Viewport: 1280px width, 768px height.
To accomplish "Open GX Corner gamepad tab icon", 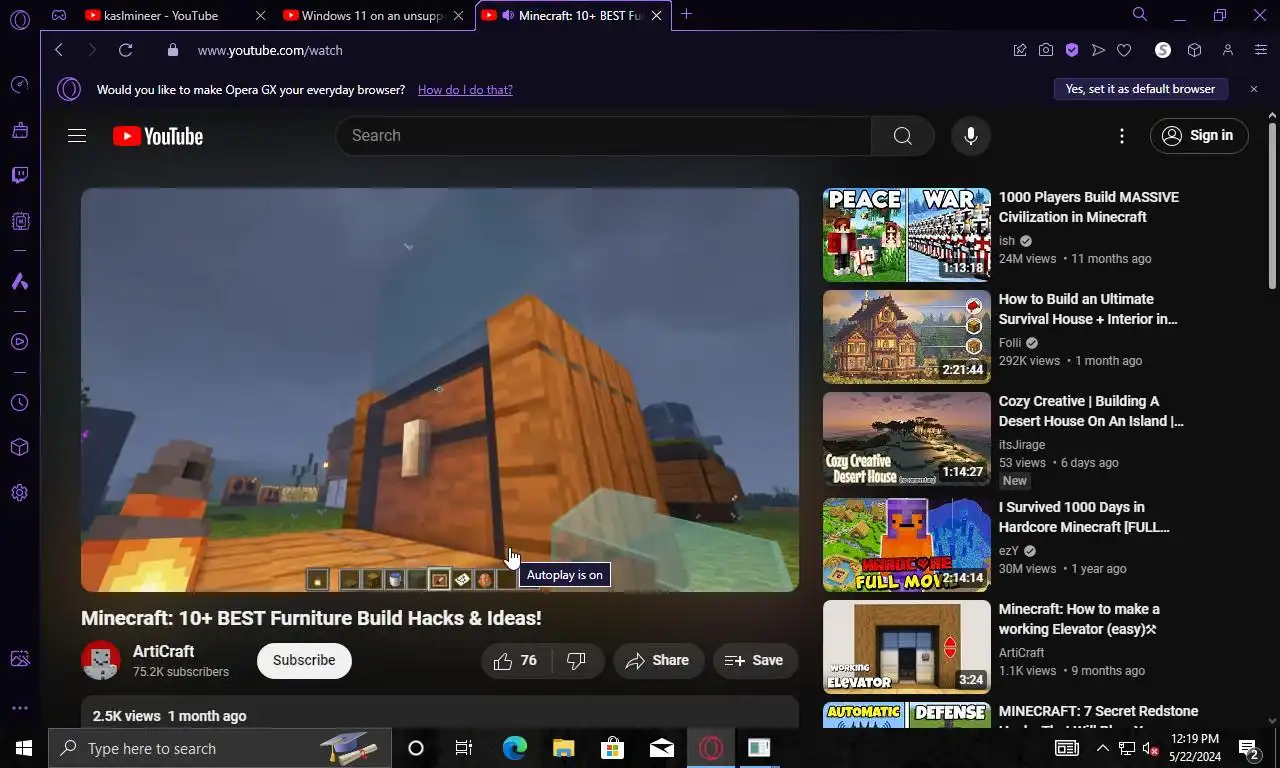I will tap(59, 15).
